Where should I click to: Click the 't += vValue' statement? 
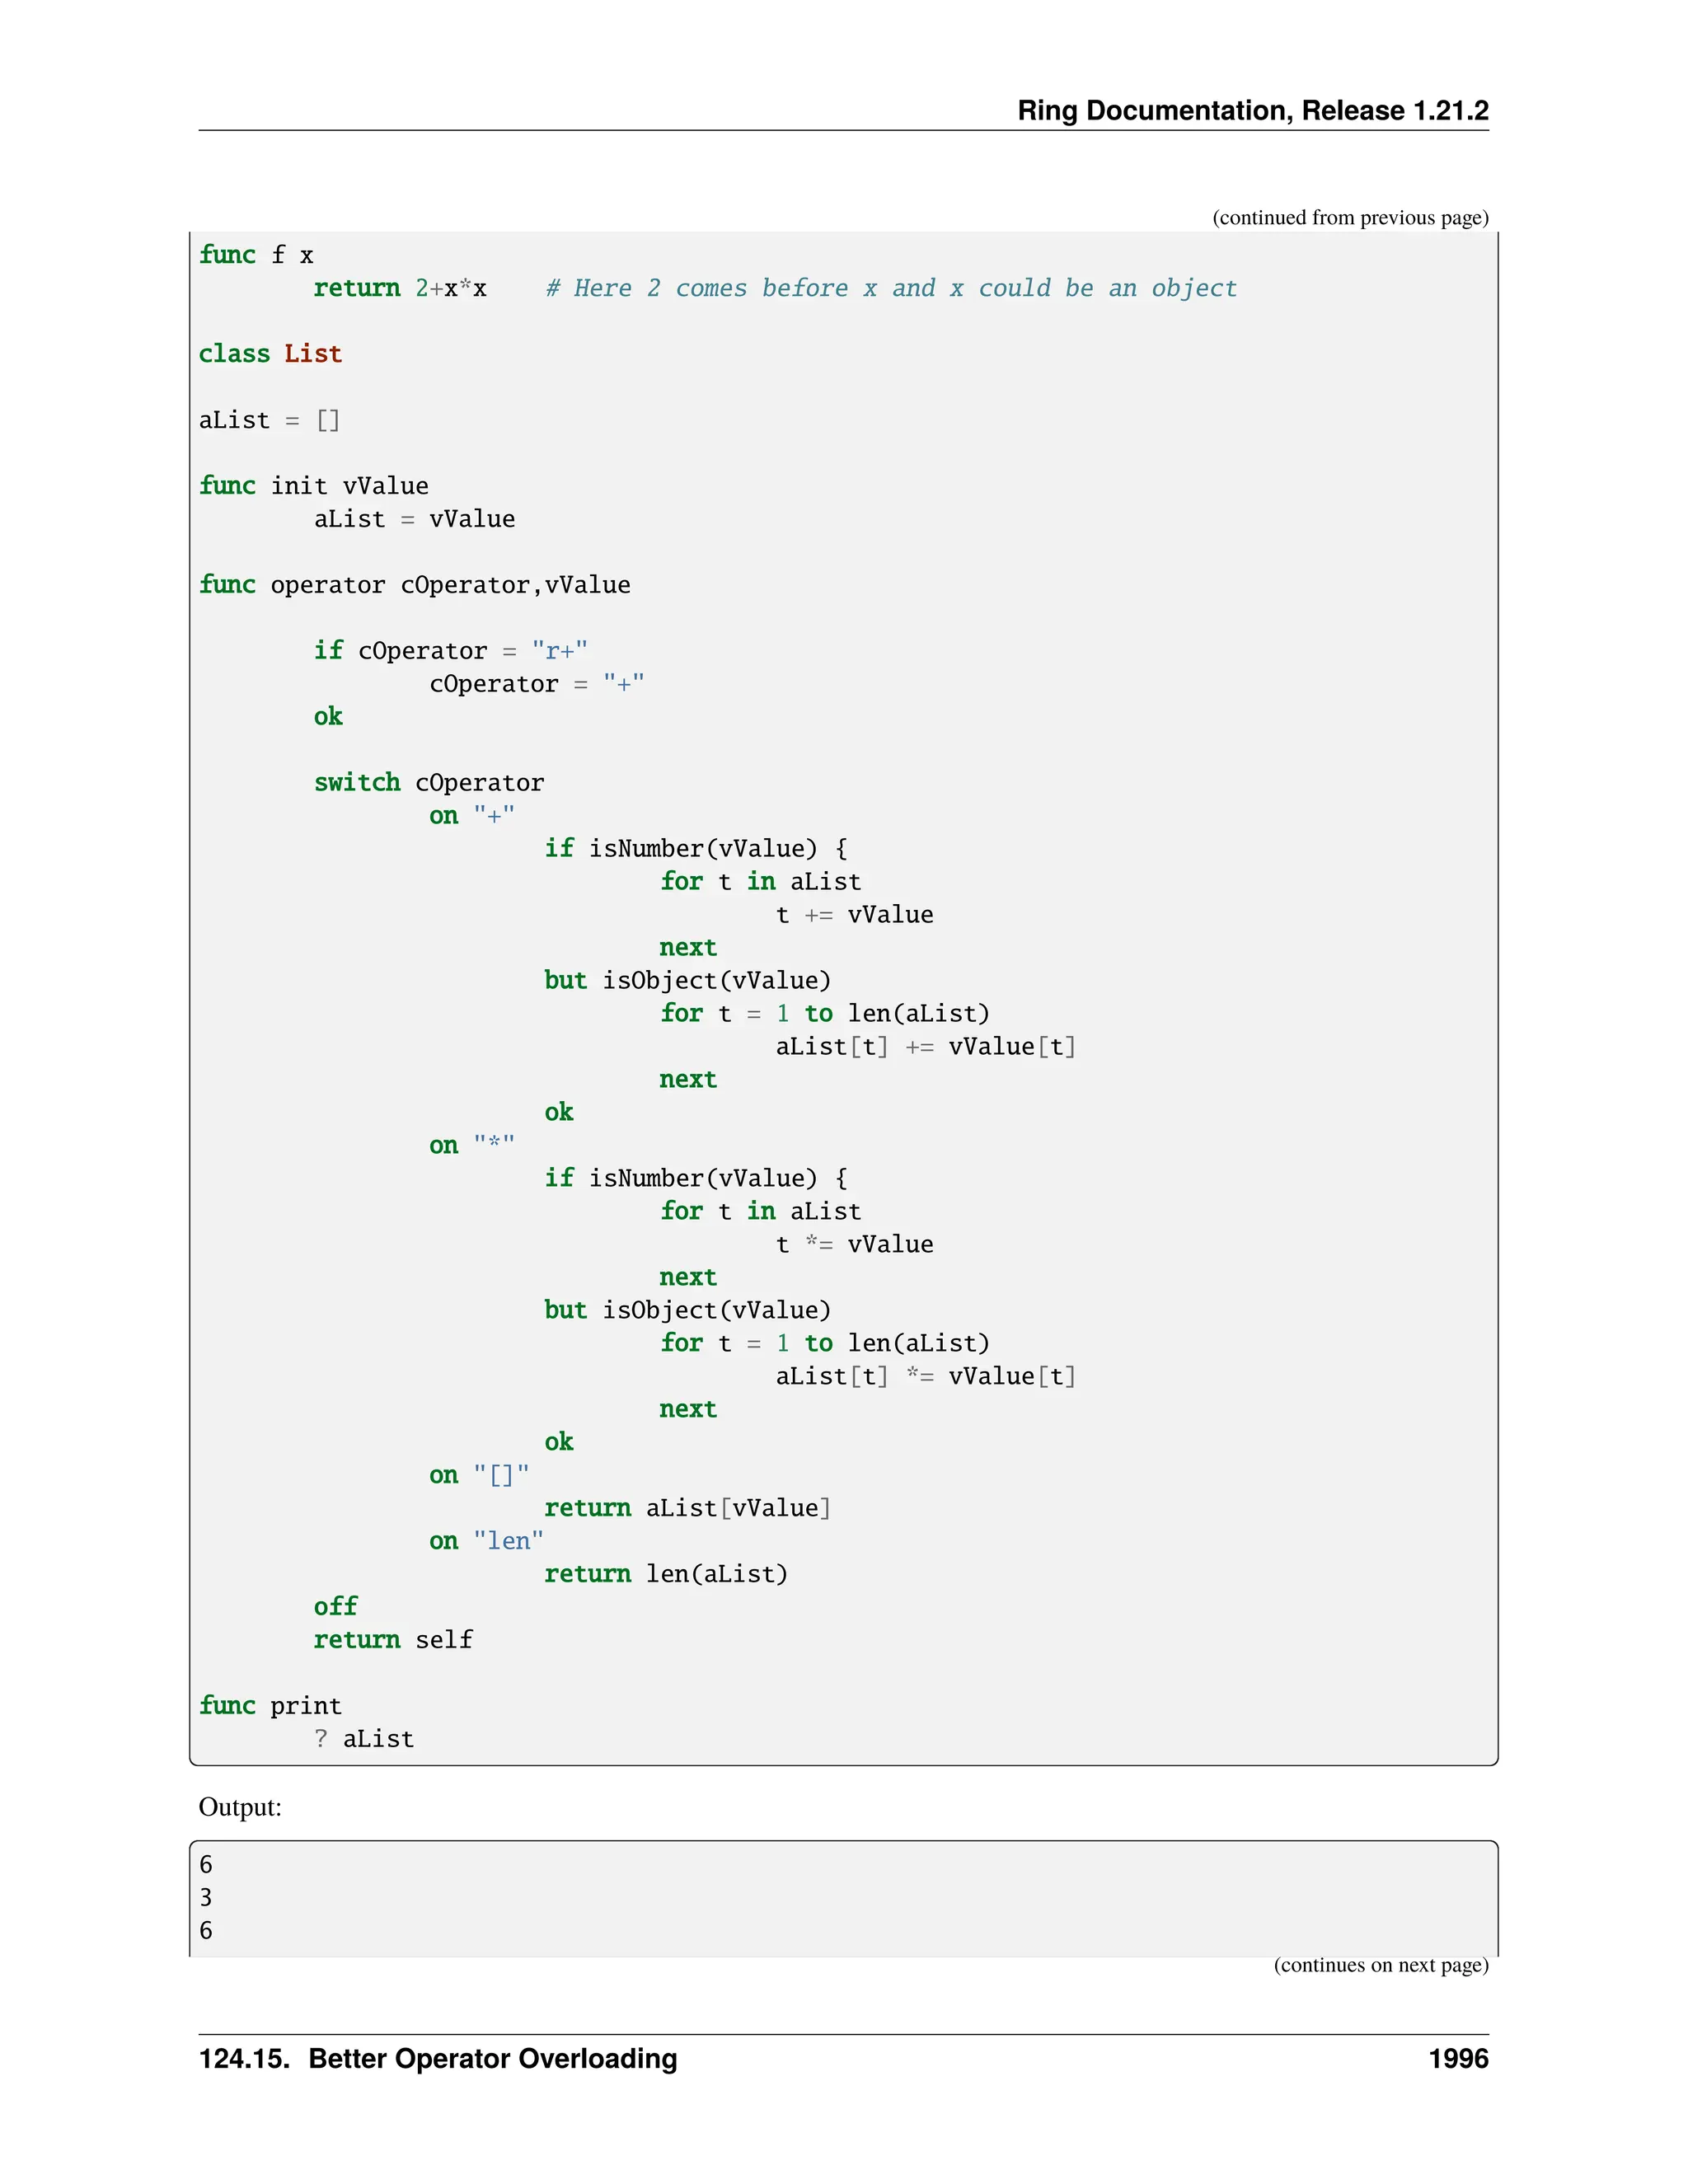[x=854, y=914]
